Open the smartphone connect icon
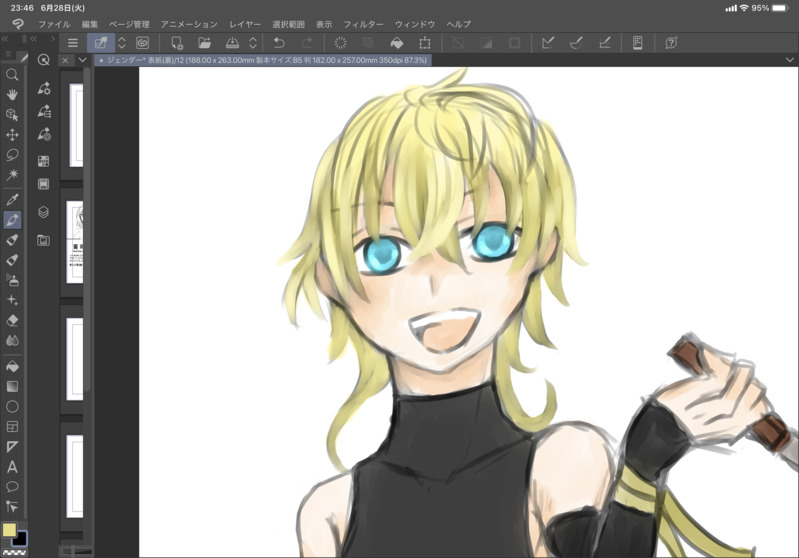This screenshot has height=558, width=799. pos(637,43)
